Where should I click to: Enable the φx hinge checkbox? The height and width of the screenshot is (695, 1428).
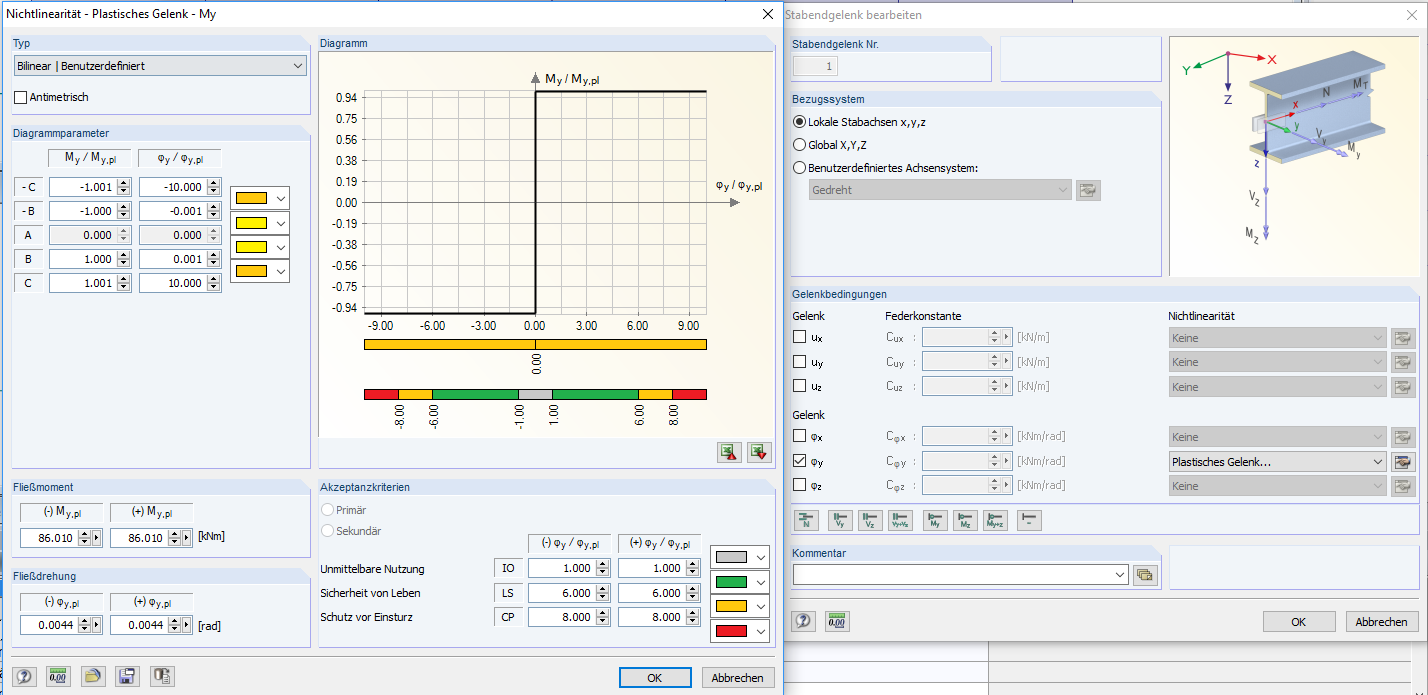tap(799, 436)
